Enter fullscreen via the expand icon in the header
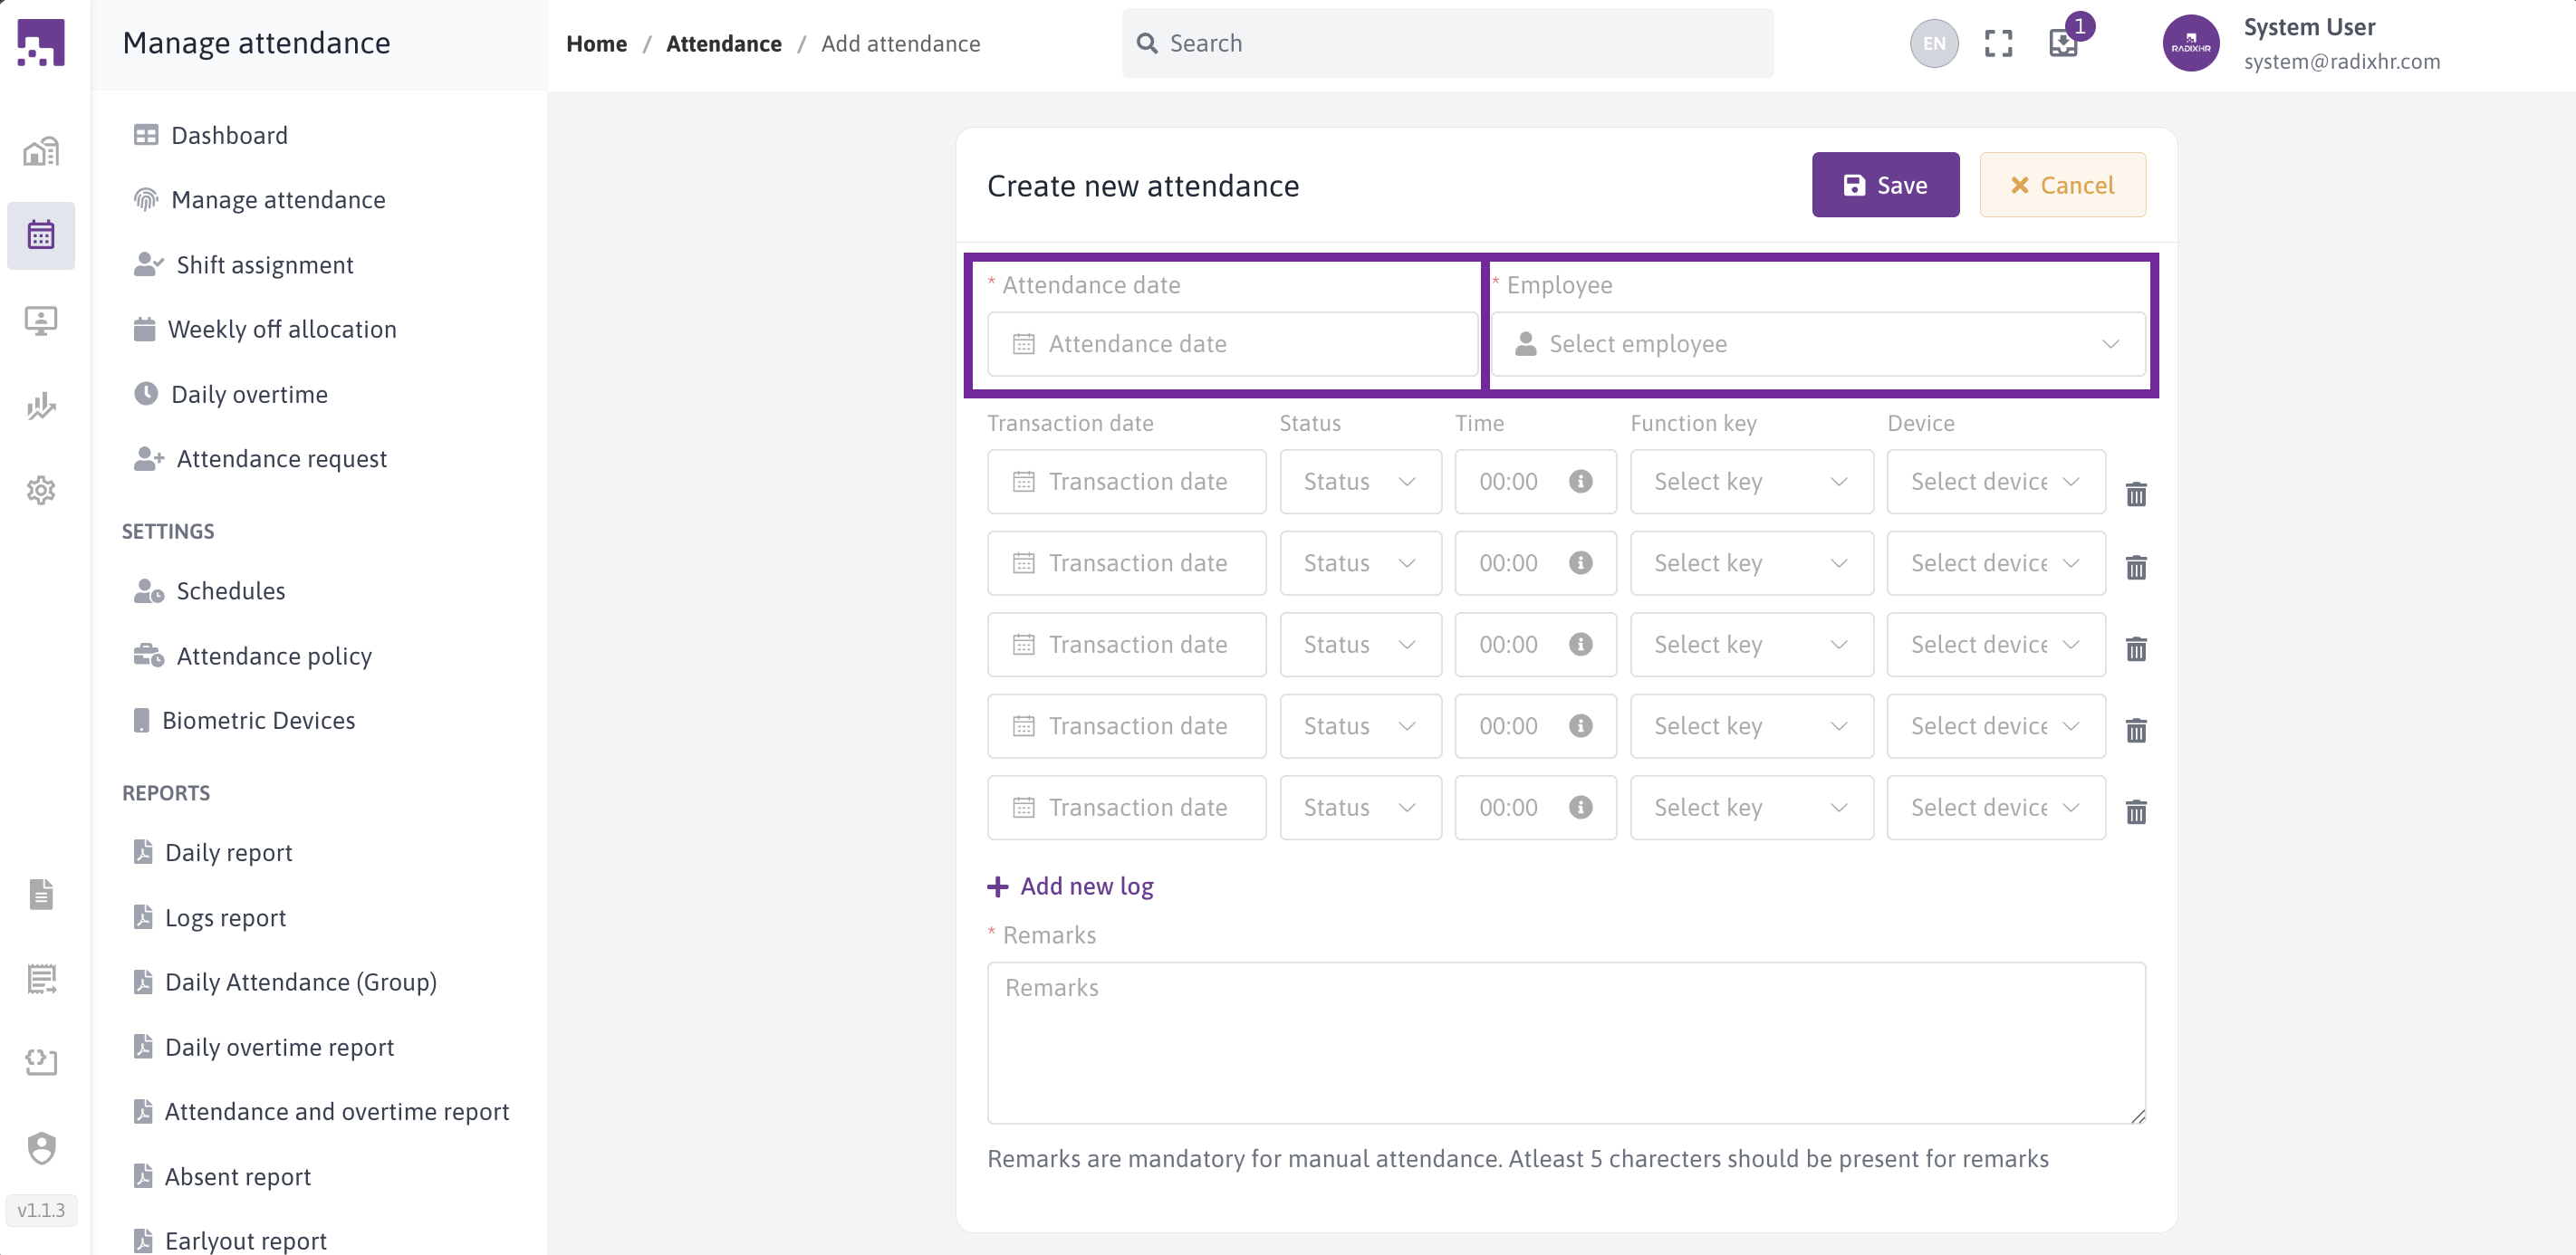The width and height of the screenshot is (2576, 1255). coord(1998,43)
